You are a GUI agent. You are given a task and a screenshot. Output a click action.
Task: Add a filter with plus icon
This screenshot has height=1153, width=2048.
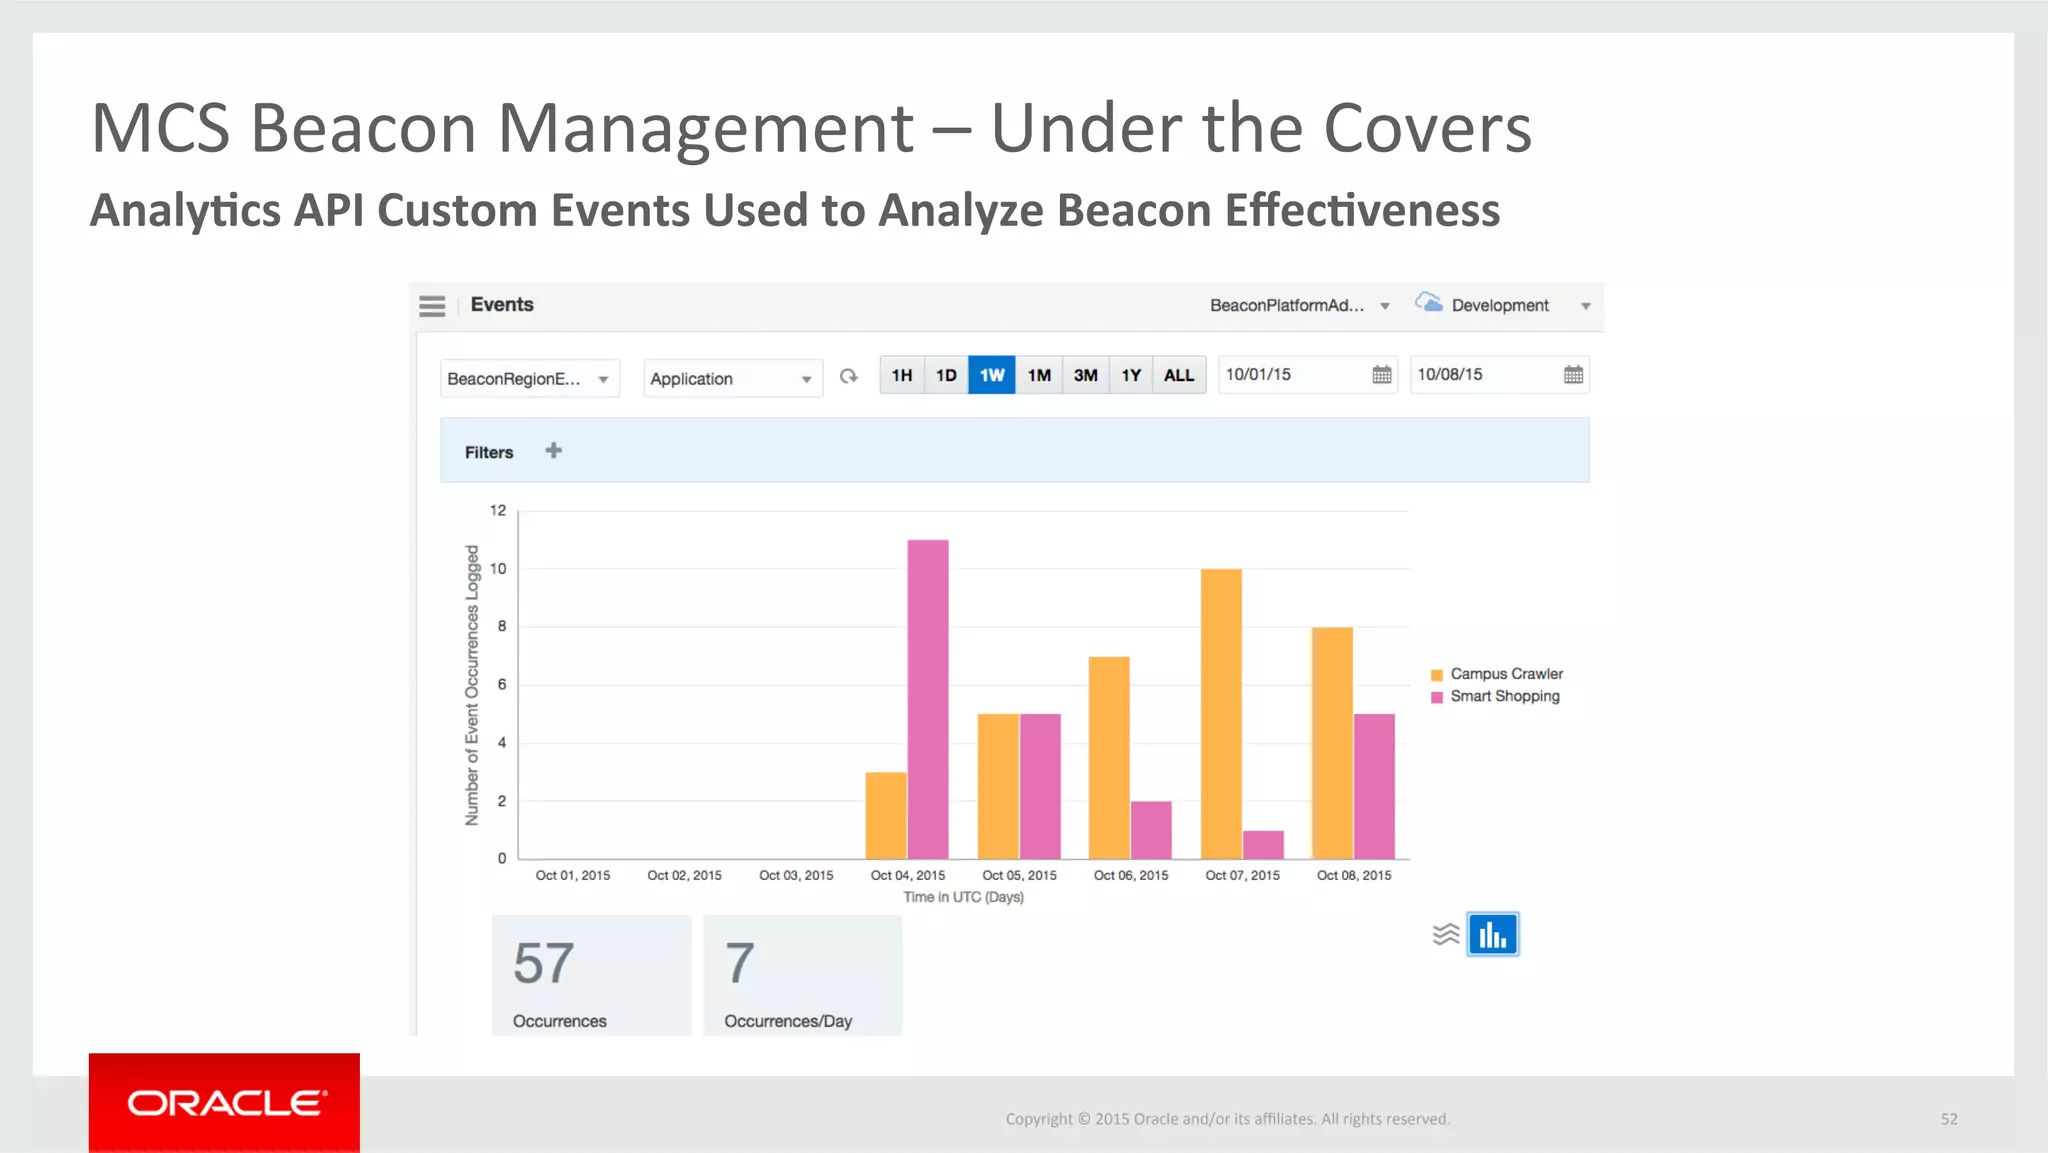pyautogui.click(x=553, y=451)
